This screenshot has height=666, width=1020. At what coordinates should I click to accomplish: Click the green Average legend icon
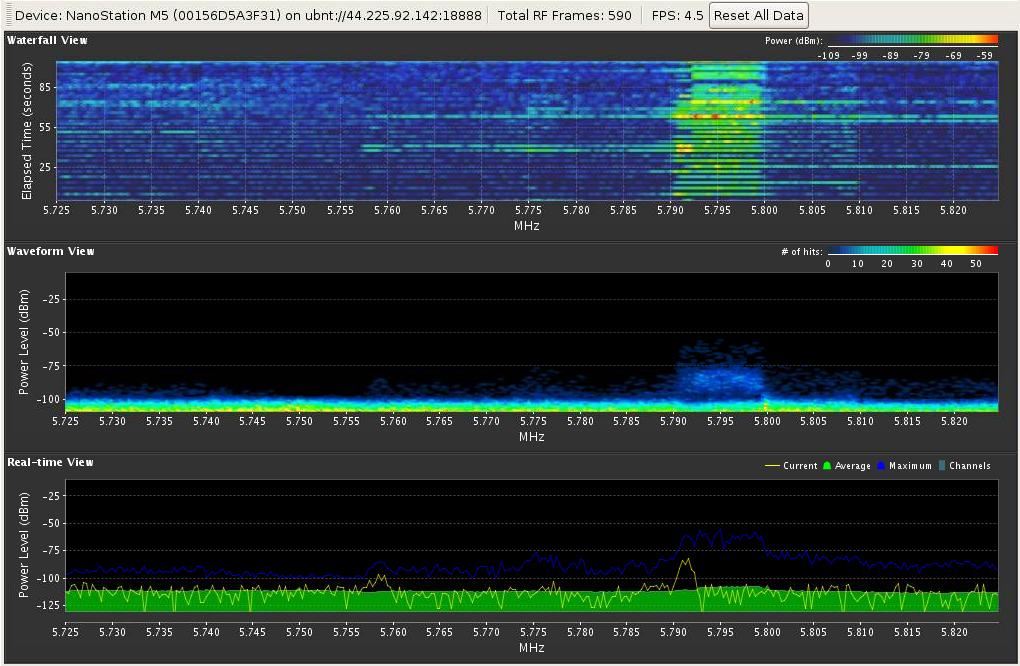coord(826,466)
